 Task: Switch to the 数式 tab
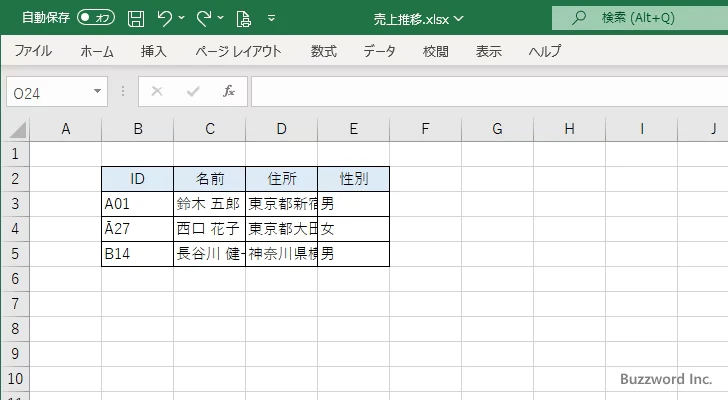point(324,51)
